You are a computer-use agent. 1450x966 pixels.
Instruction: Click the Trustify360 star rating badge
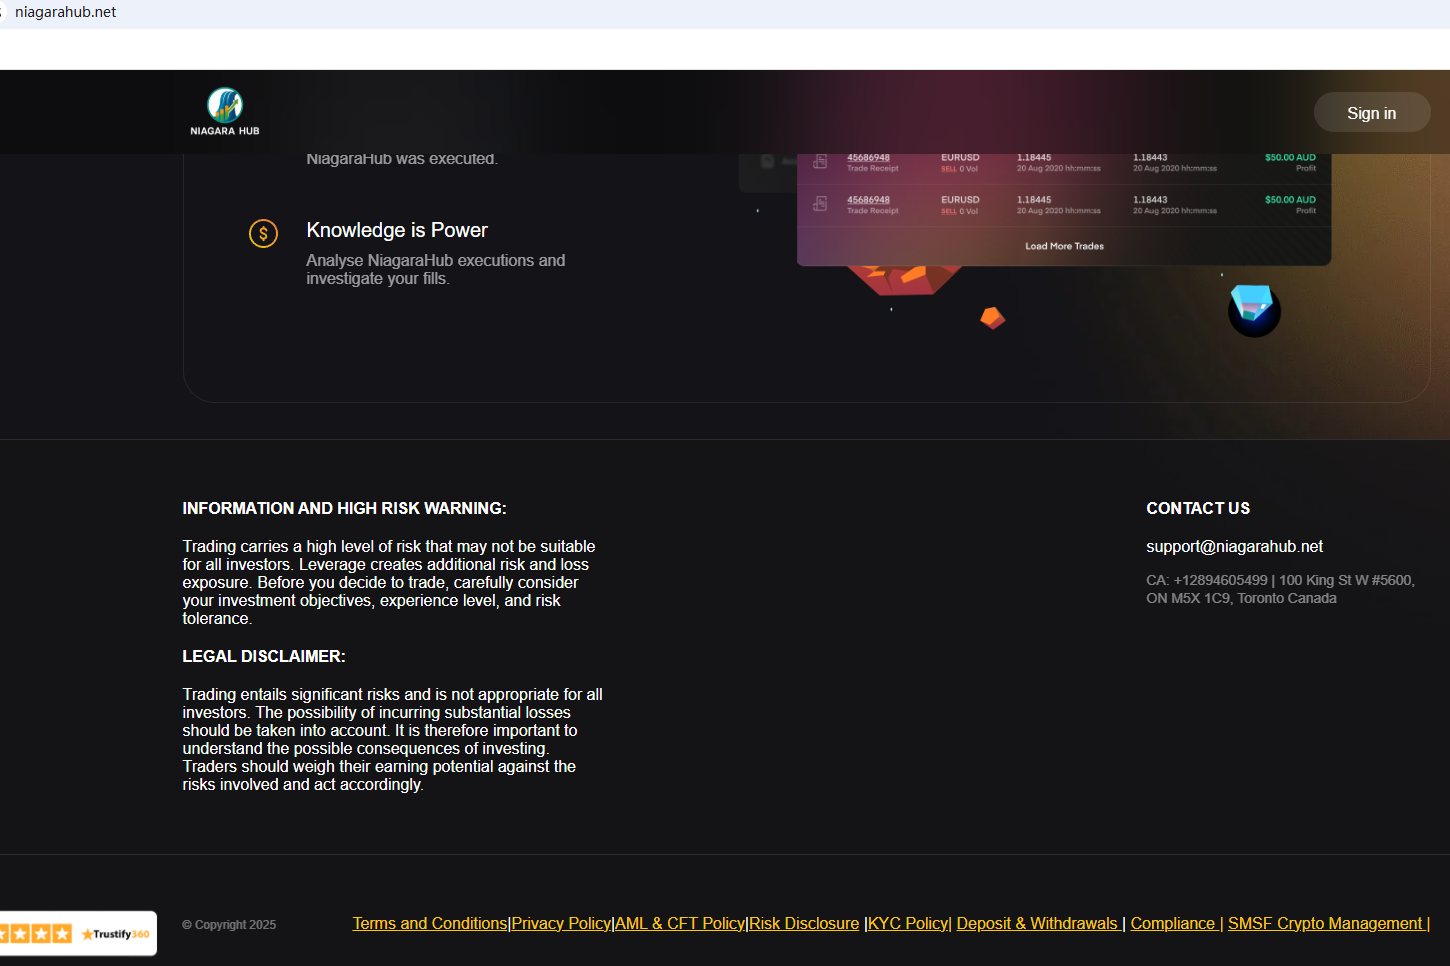pyautogui.click(x=77, y=934)
